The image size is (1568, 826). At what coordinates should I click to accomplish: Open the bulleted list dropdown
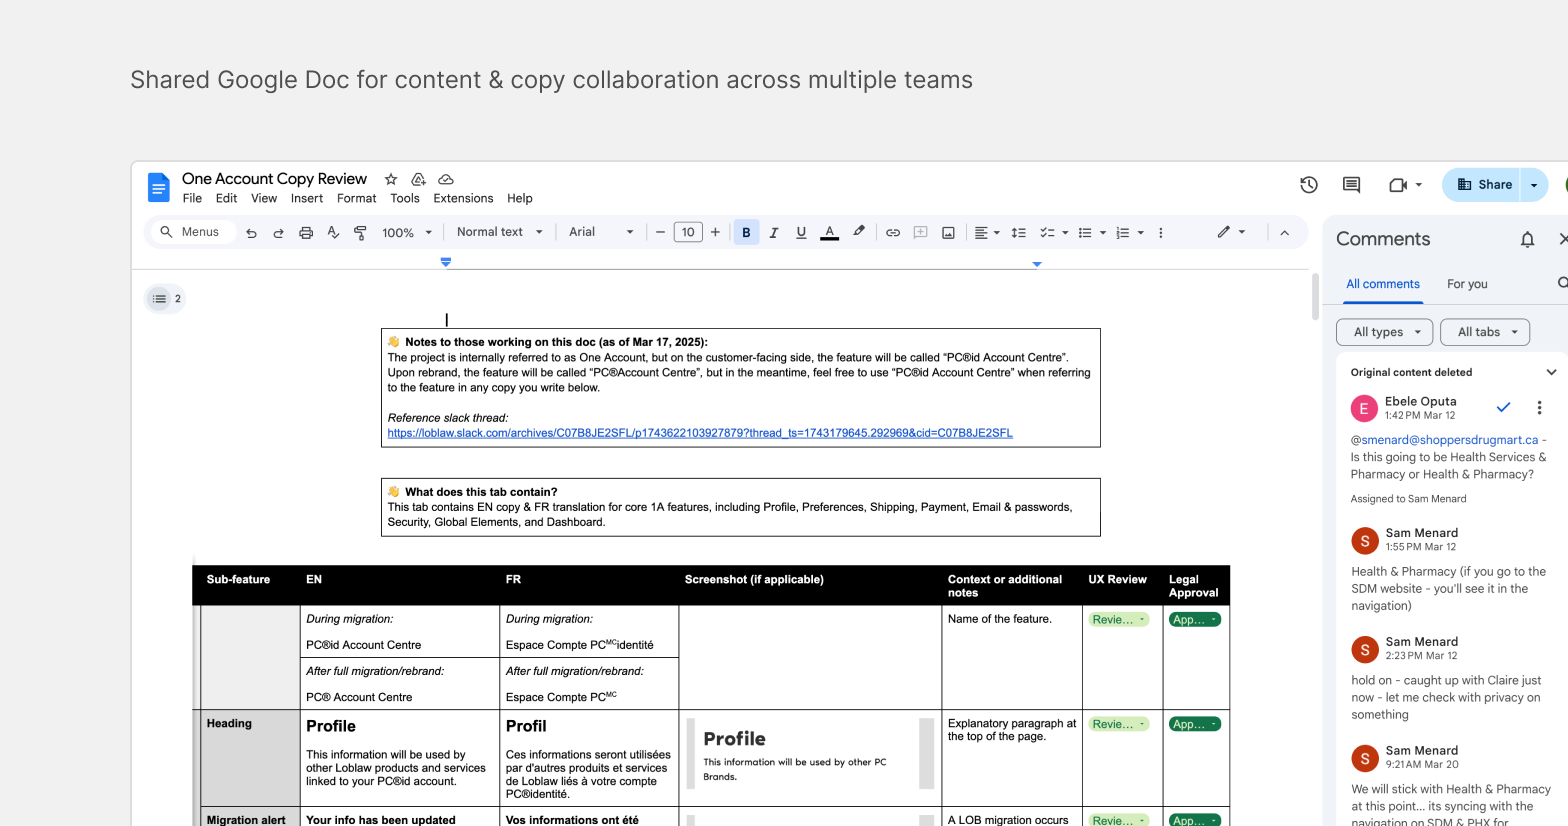pos(1092,232)
